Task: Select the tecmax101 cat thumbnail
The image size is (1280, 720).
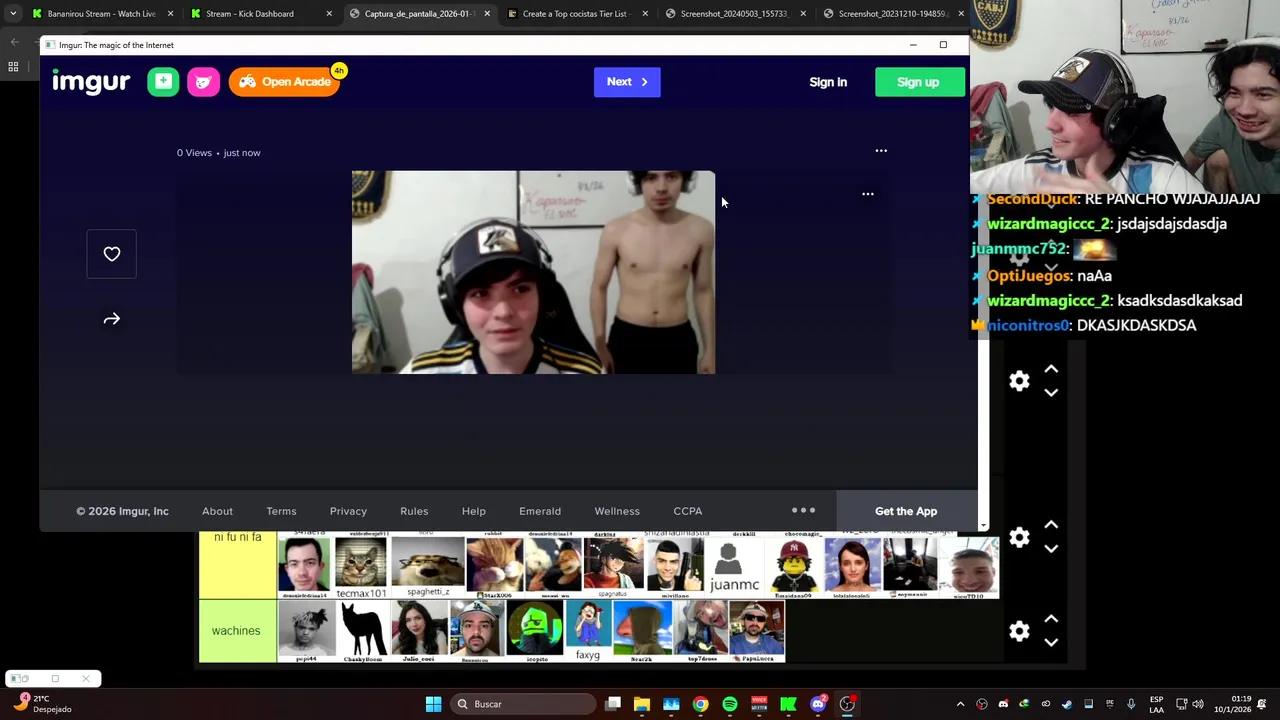Action: coord(361,567)
